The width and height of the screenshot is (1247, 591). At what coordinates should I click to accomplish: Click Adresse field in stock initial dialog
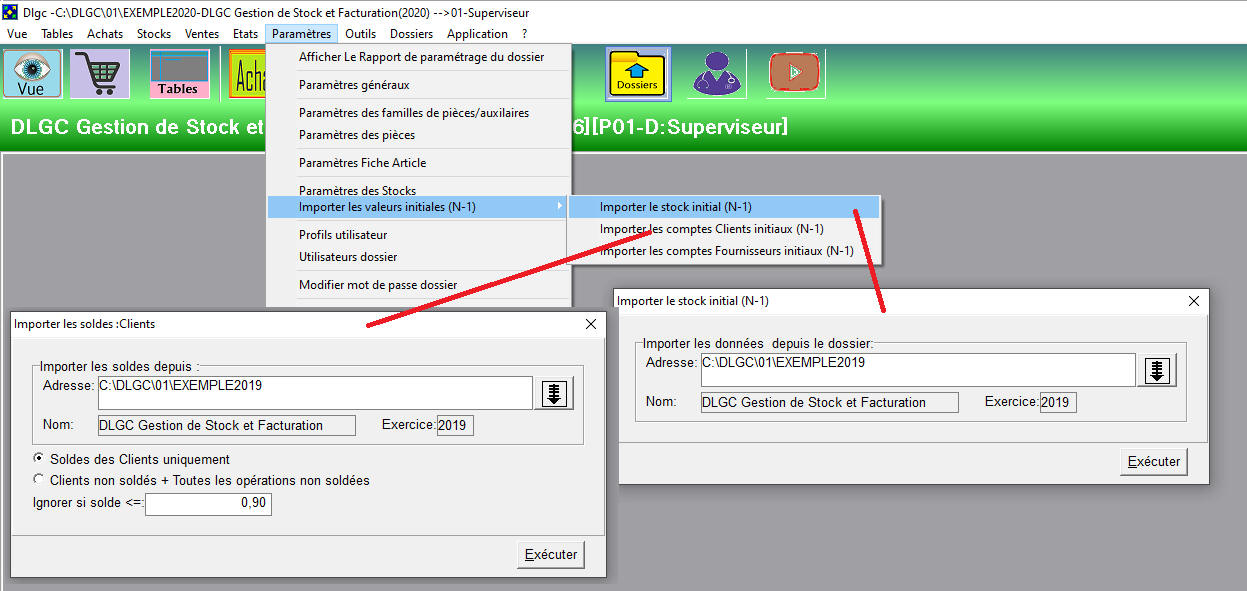pos(917,370)
